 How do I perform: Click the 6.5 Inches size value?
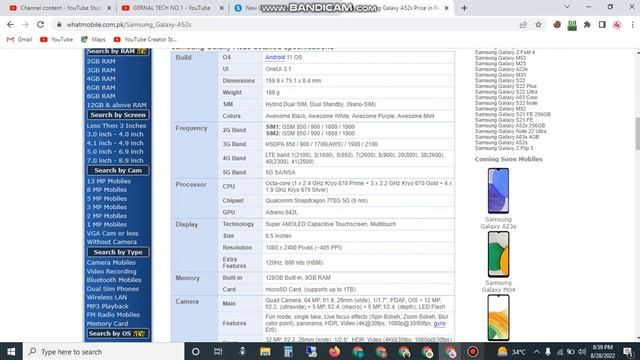(278, 236)
